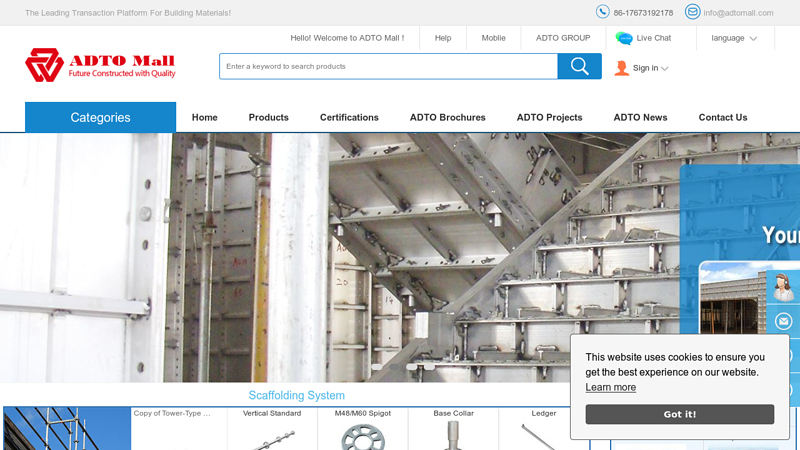Click the magnifier search button
The image size is (800, 450).
pyautogui.click(x=580, y=66)
